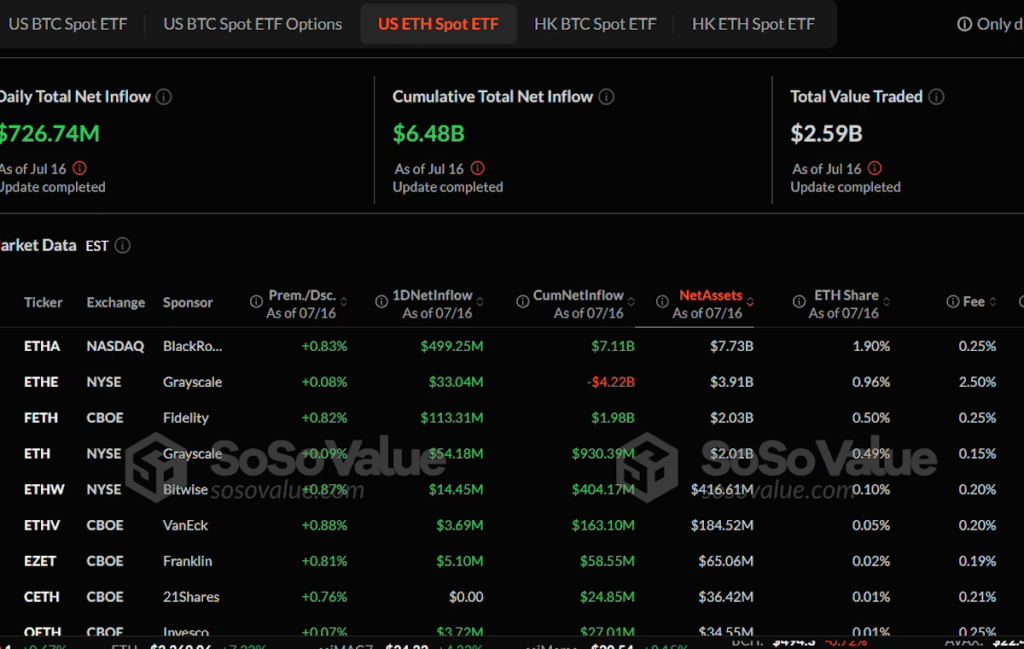Click the +0.88% premium value for ETHV
The height and width of the screenshot is (649, 1024).
point(324,526)
